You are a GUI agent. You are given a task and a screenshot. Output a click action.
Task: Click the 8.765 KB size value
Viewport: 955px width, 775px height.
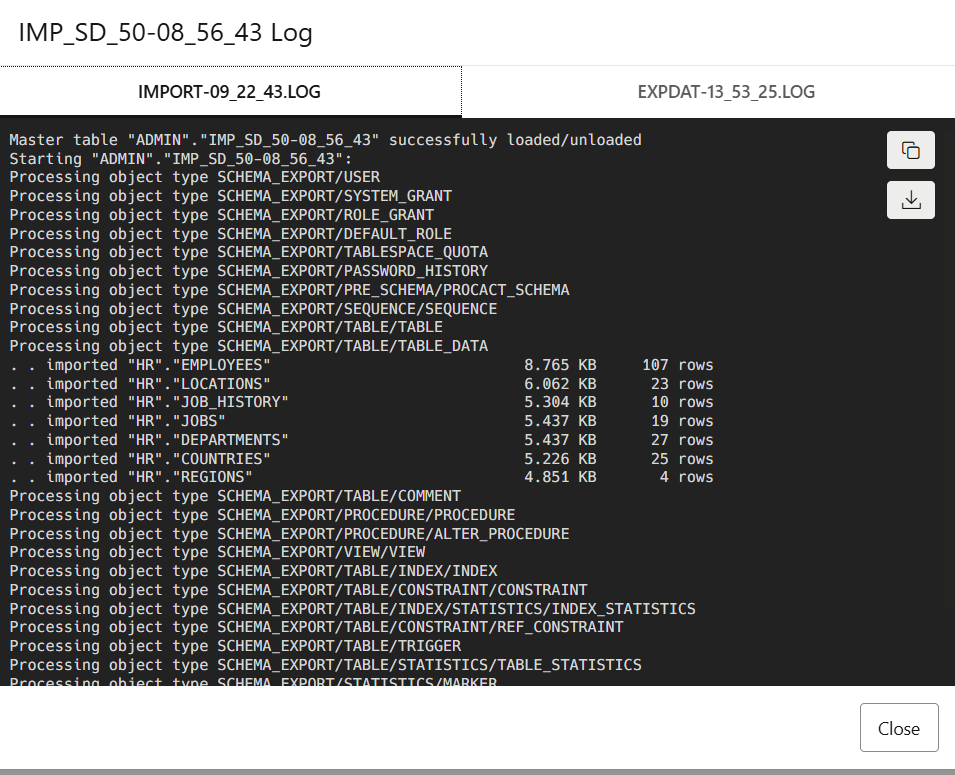[x=560, y=365]
